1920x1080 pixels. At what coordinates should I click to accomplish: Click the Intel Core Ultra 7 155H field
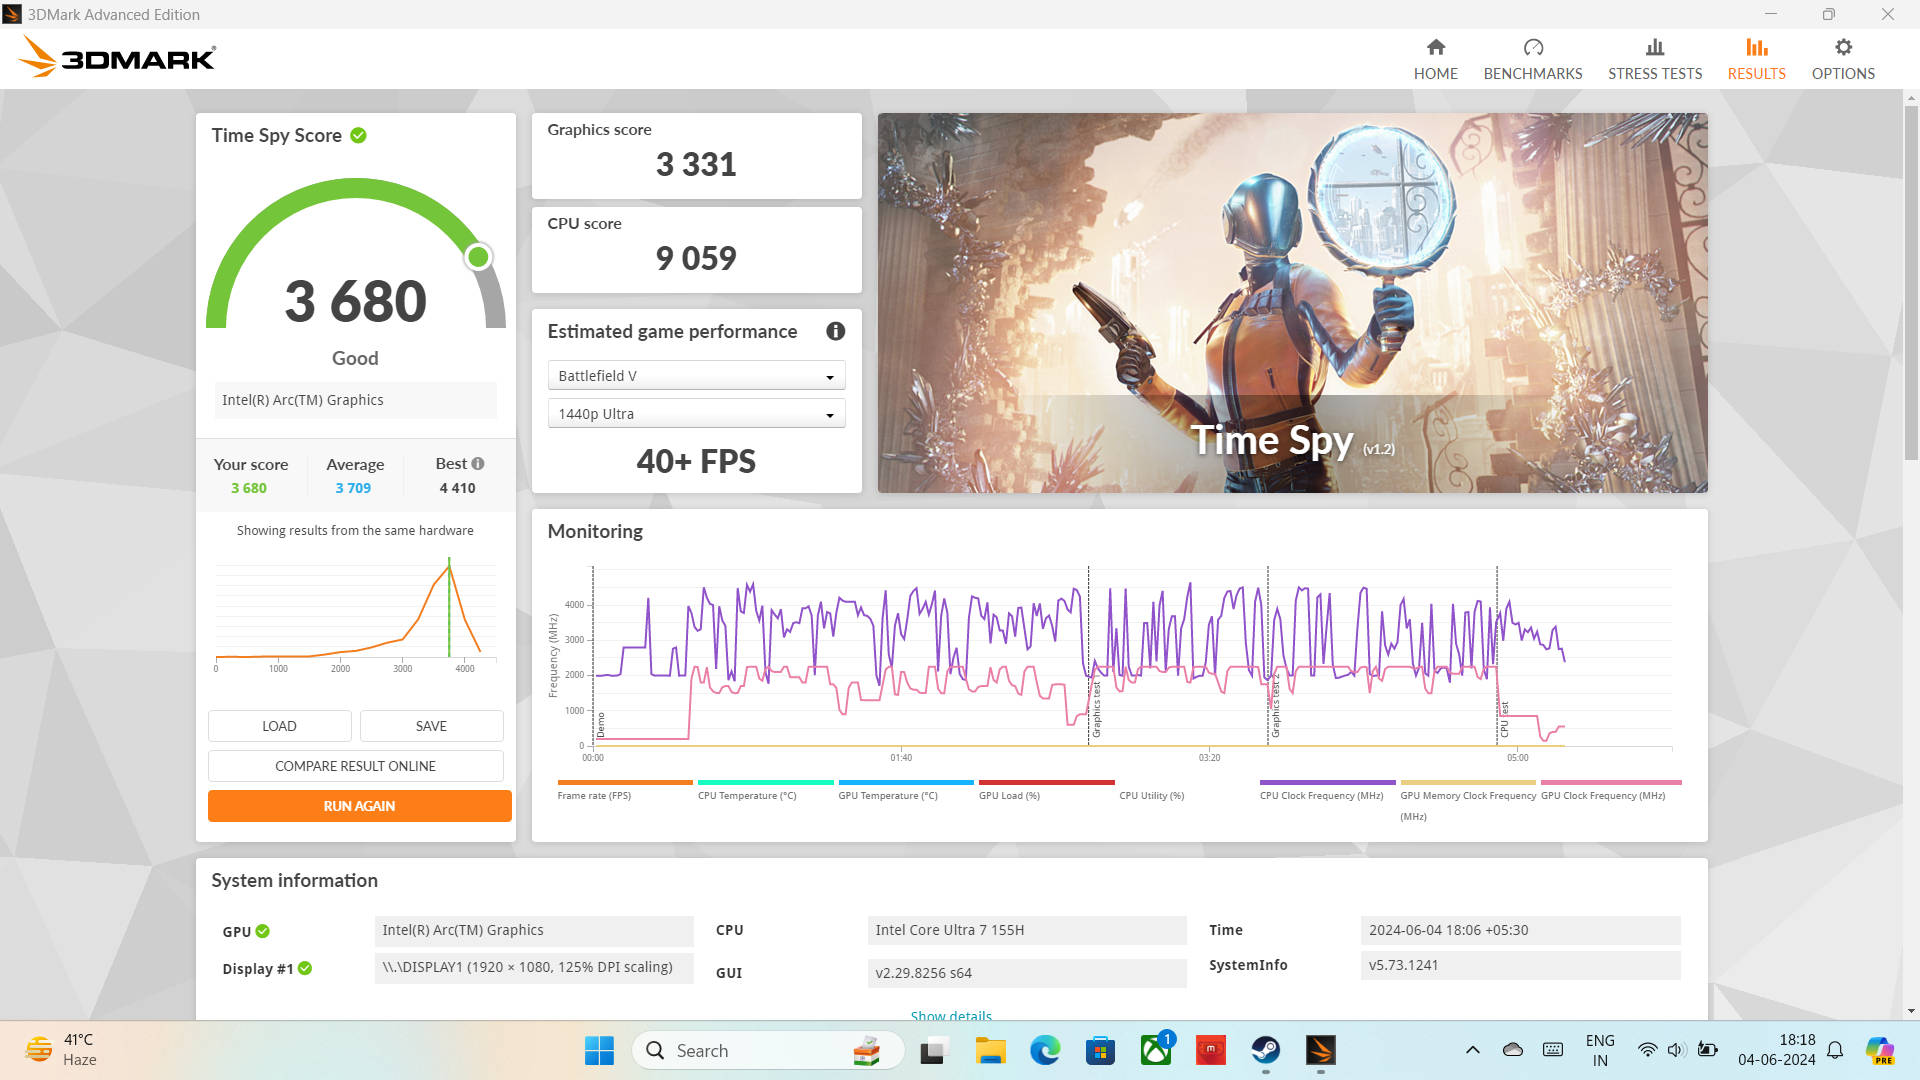click(1027, 930)
